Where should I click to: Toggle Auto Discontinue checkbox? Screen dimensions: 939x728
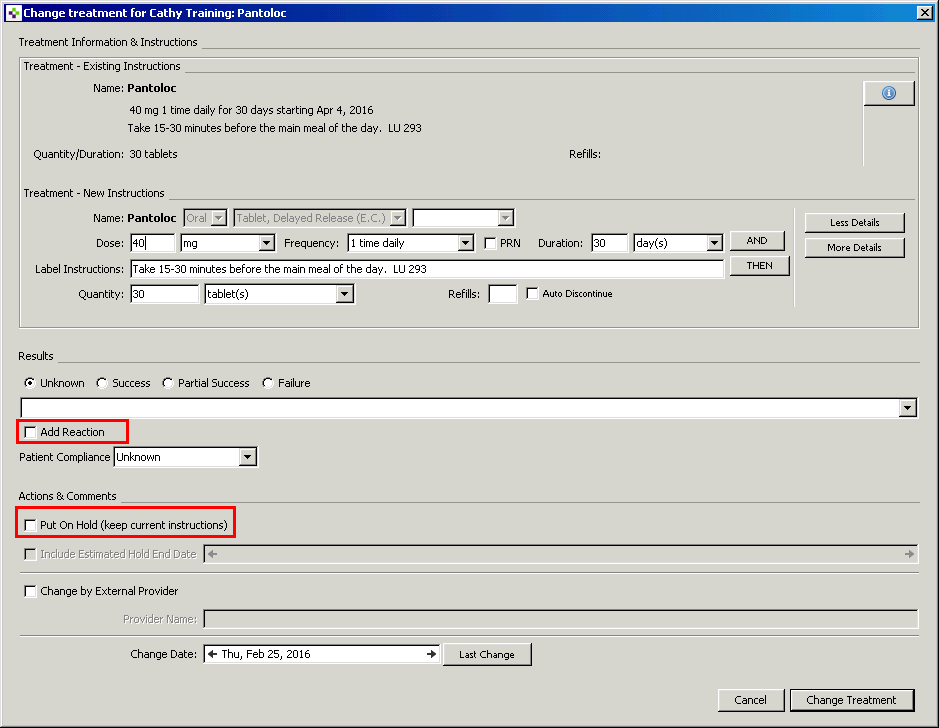click(x=532, y=293)
